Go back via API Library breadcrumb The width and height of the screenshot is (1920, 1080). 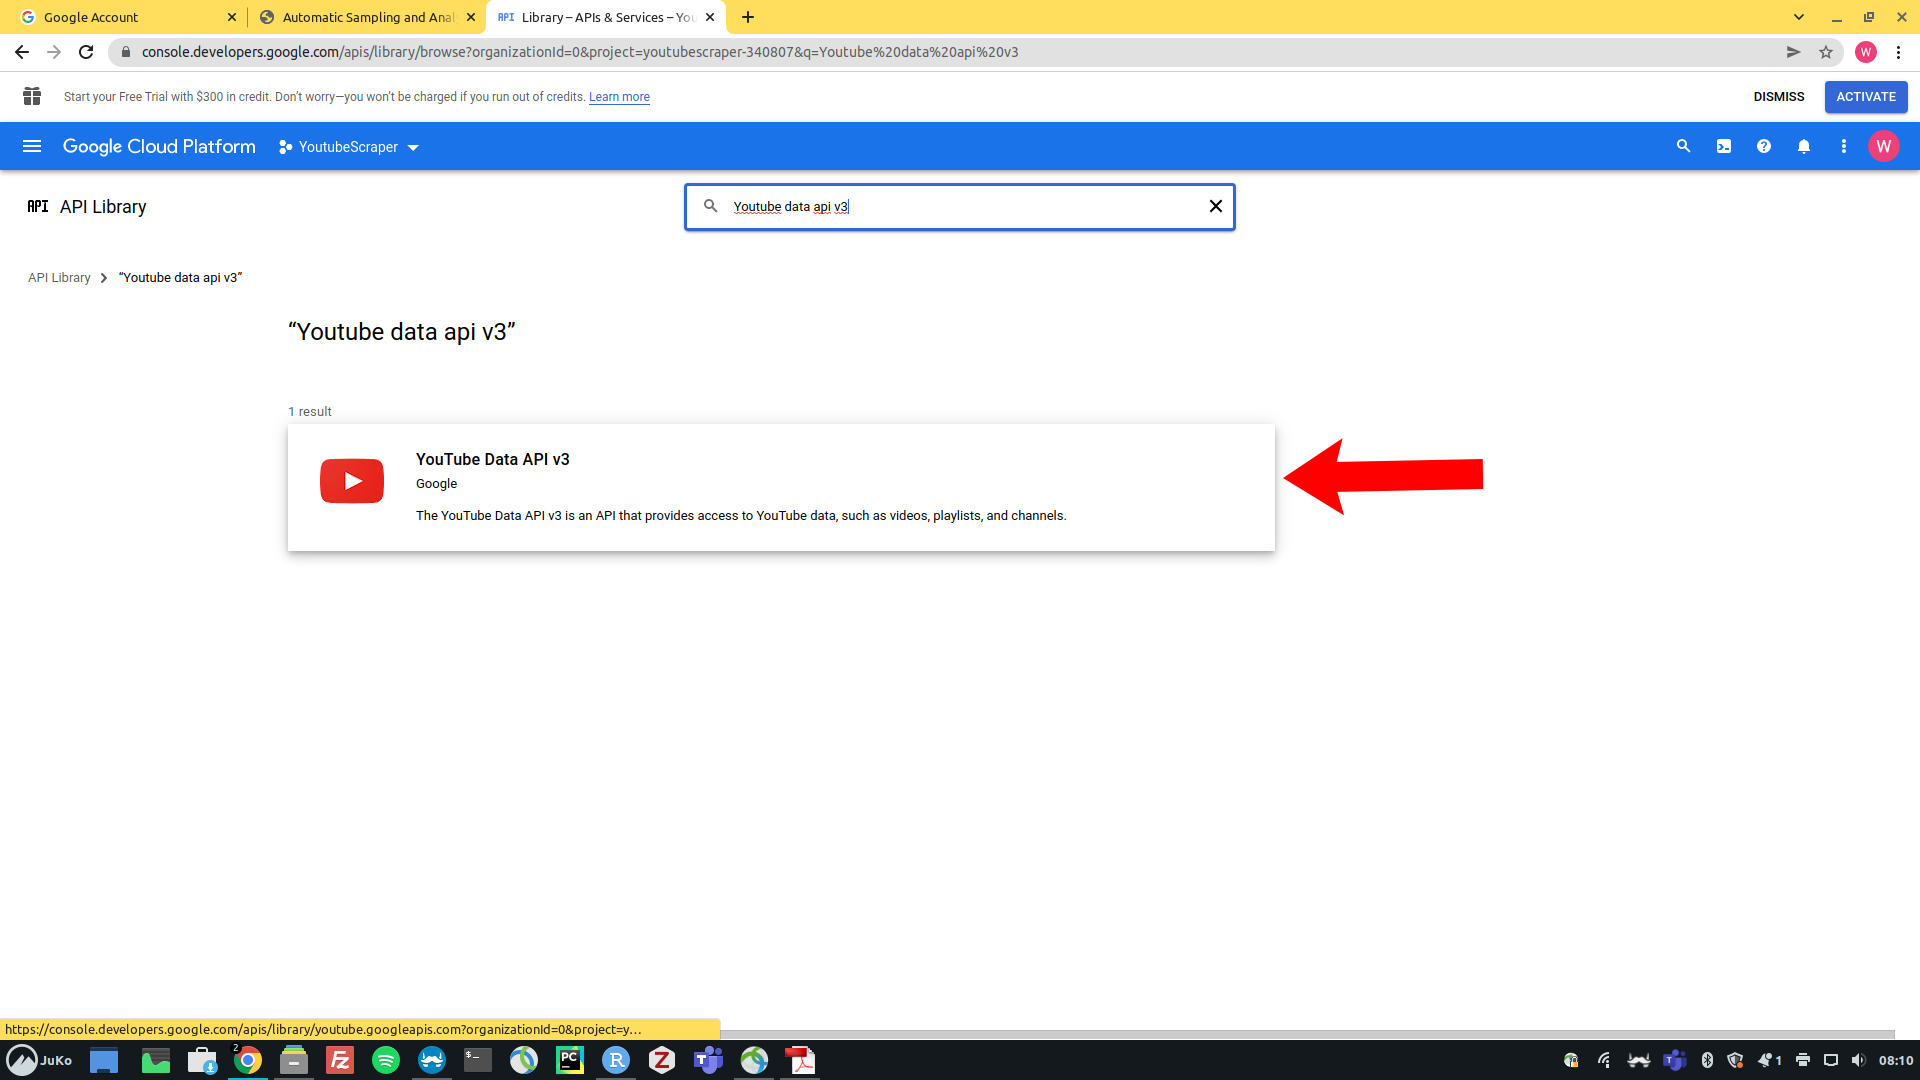(59, 278)
